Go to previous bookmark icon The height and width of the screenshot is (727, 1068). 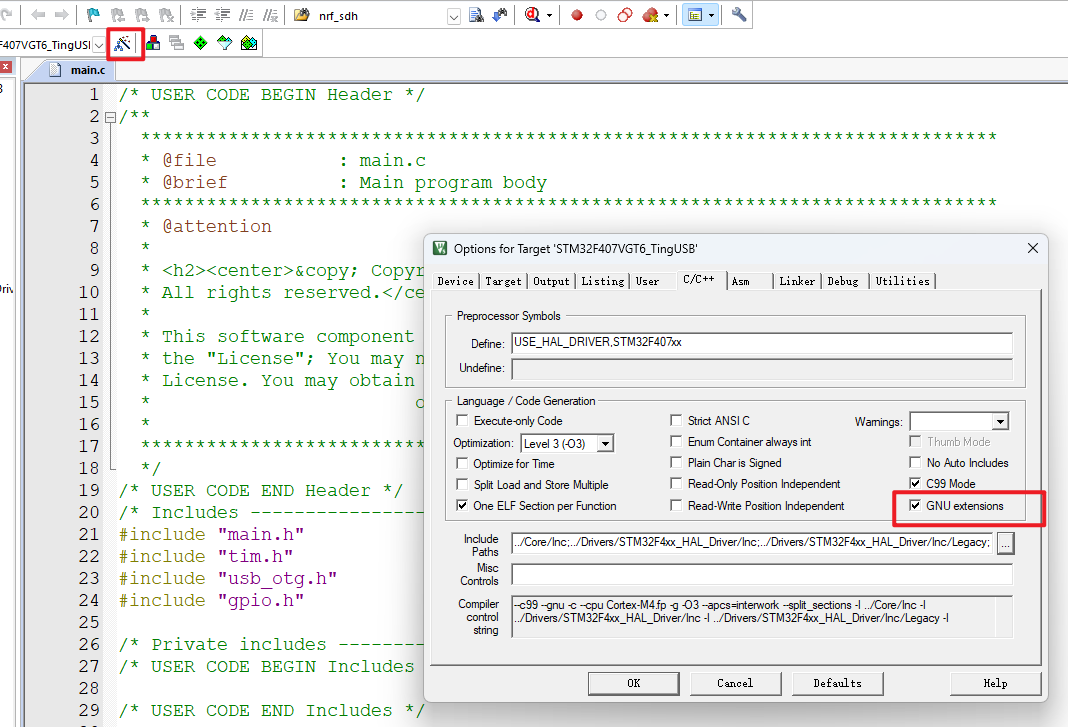117,14
